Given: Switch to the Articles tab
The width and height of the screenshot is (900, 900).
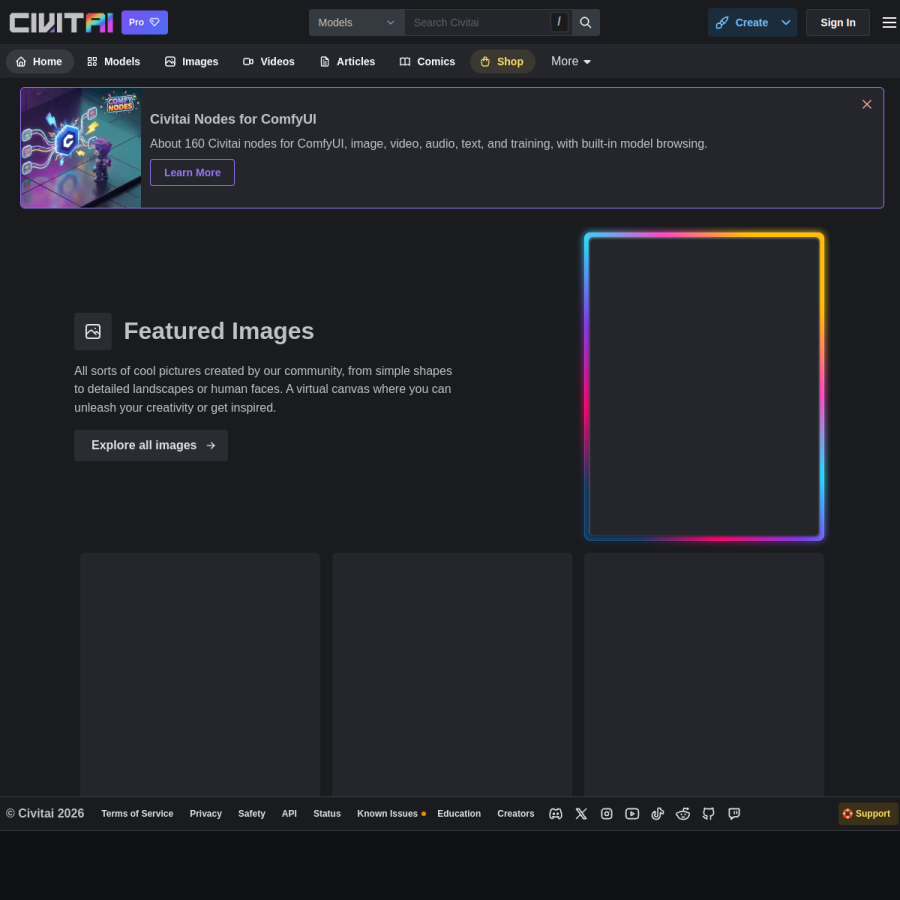Looking at the screenshot, I should (347, 61).
